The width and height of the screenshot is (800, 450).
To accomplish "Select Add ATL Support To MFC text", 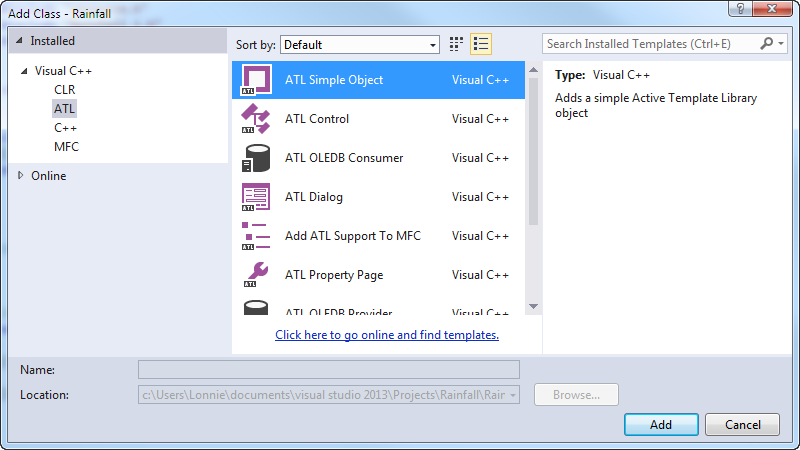I will (x=353, y=236).
